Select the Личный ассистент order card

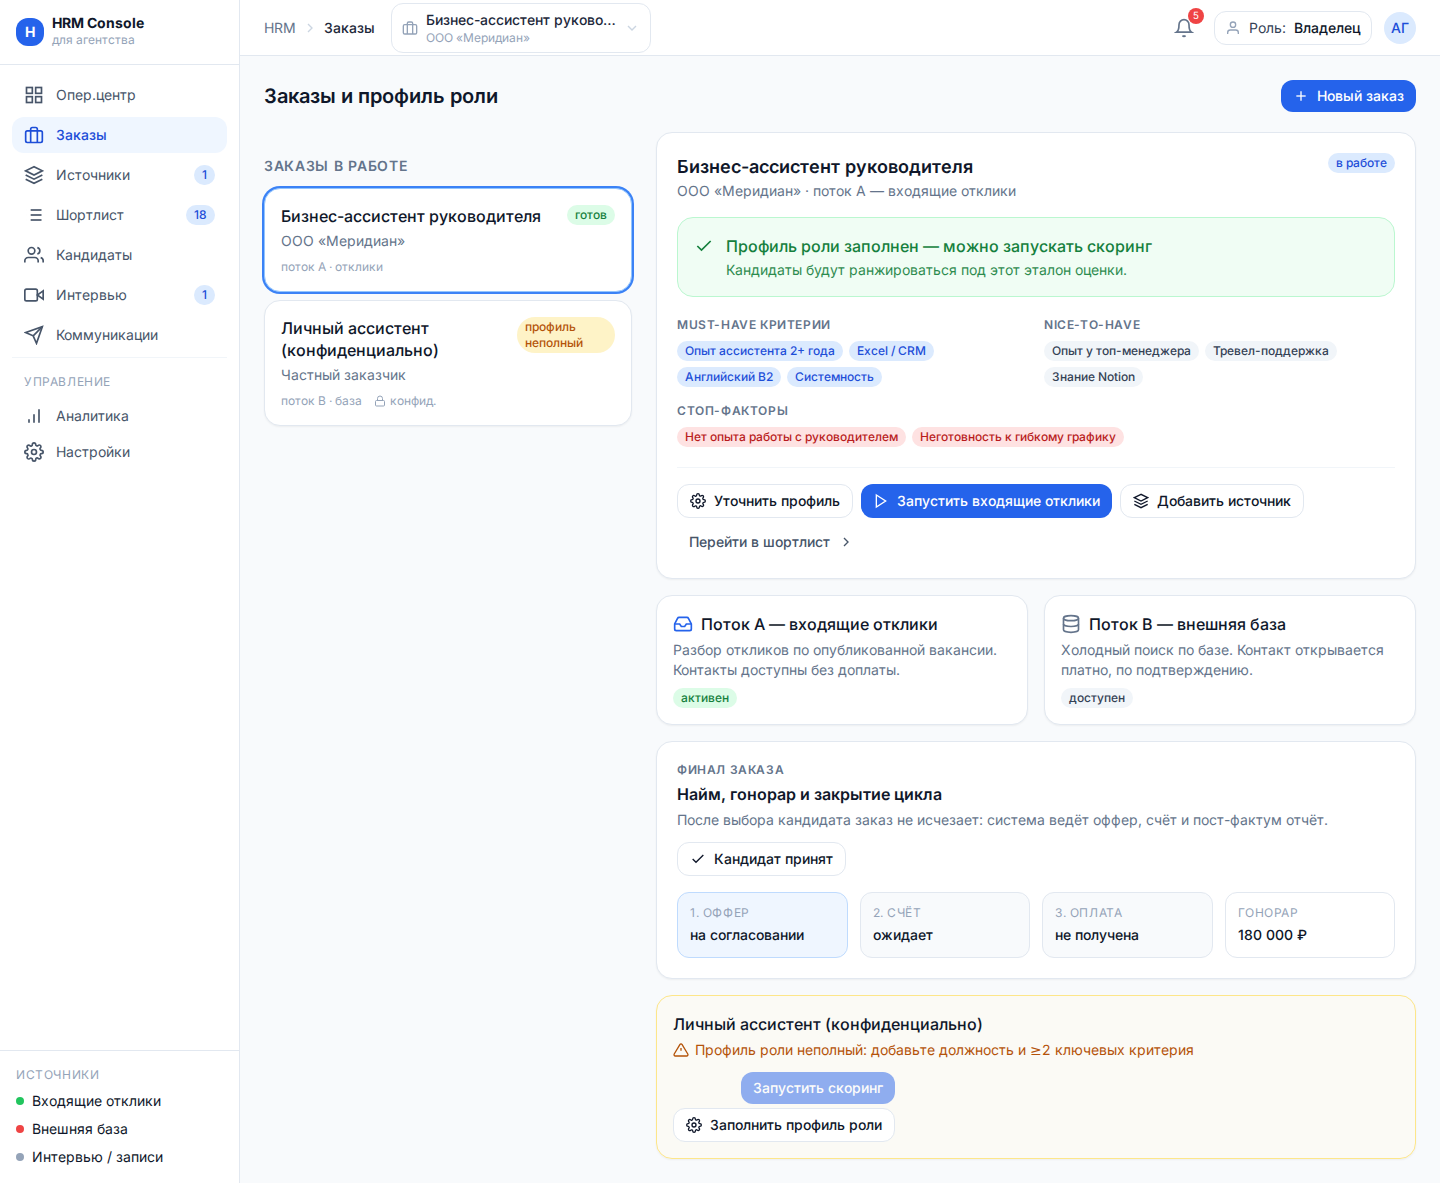click(x=448, y=363)
